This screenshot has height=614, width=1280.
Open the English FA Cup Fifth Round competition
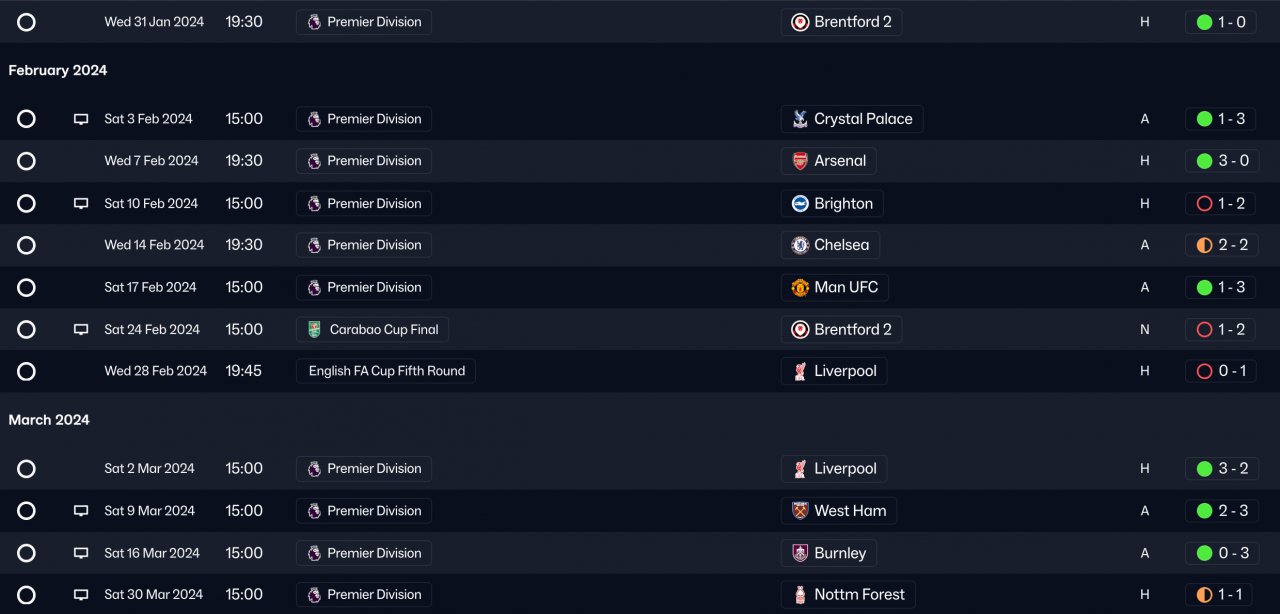[x=386, y=371]
